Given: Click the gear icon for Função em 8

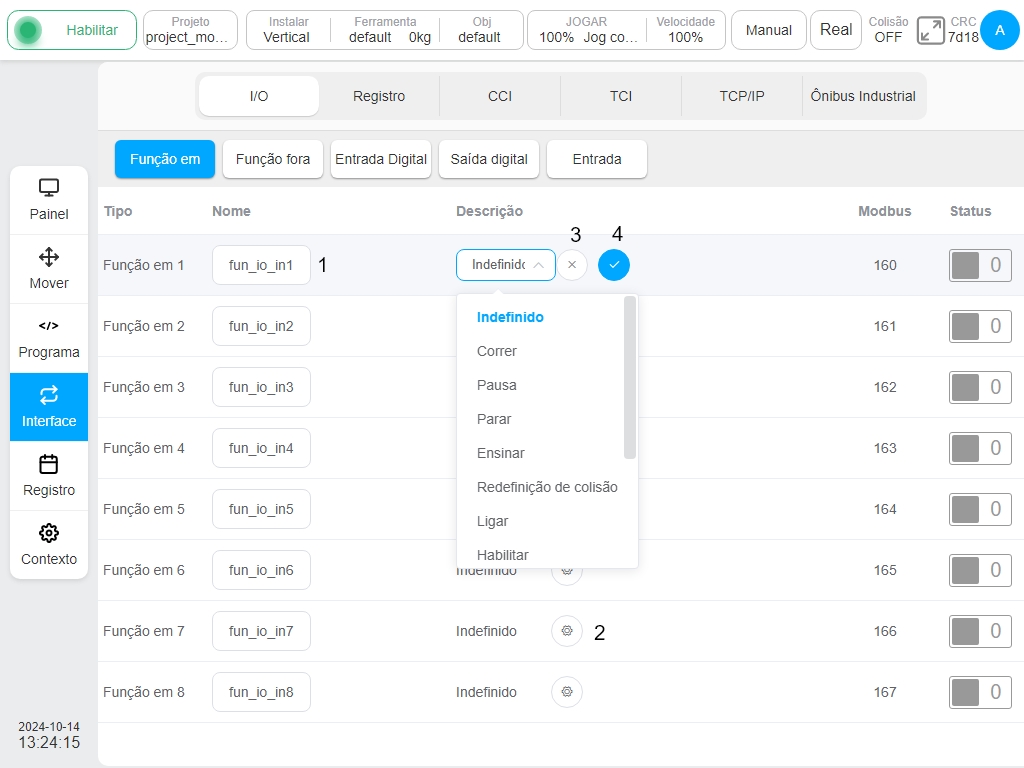Looking at the screenshot, I should click(567, 692).
